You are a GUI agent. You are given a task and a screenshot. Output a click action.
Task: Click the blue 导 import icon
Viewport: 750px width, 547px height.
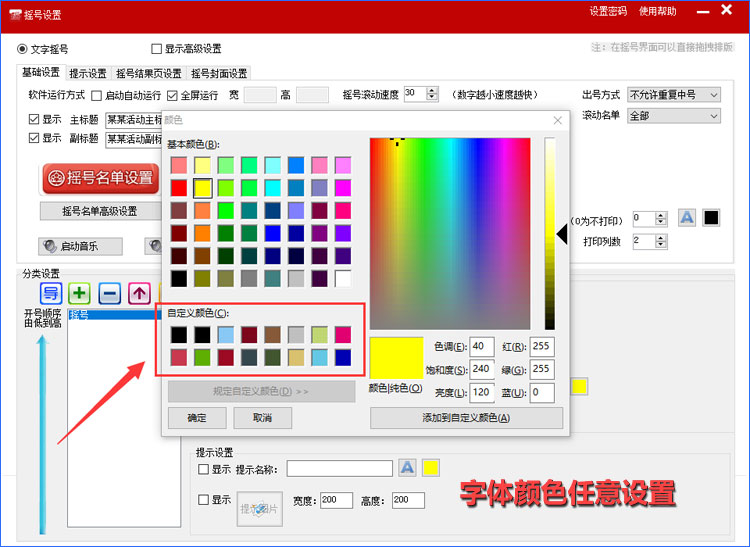tap(50, 294)
